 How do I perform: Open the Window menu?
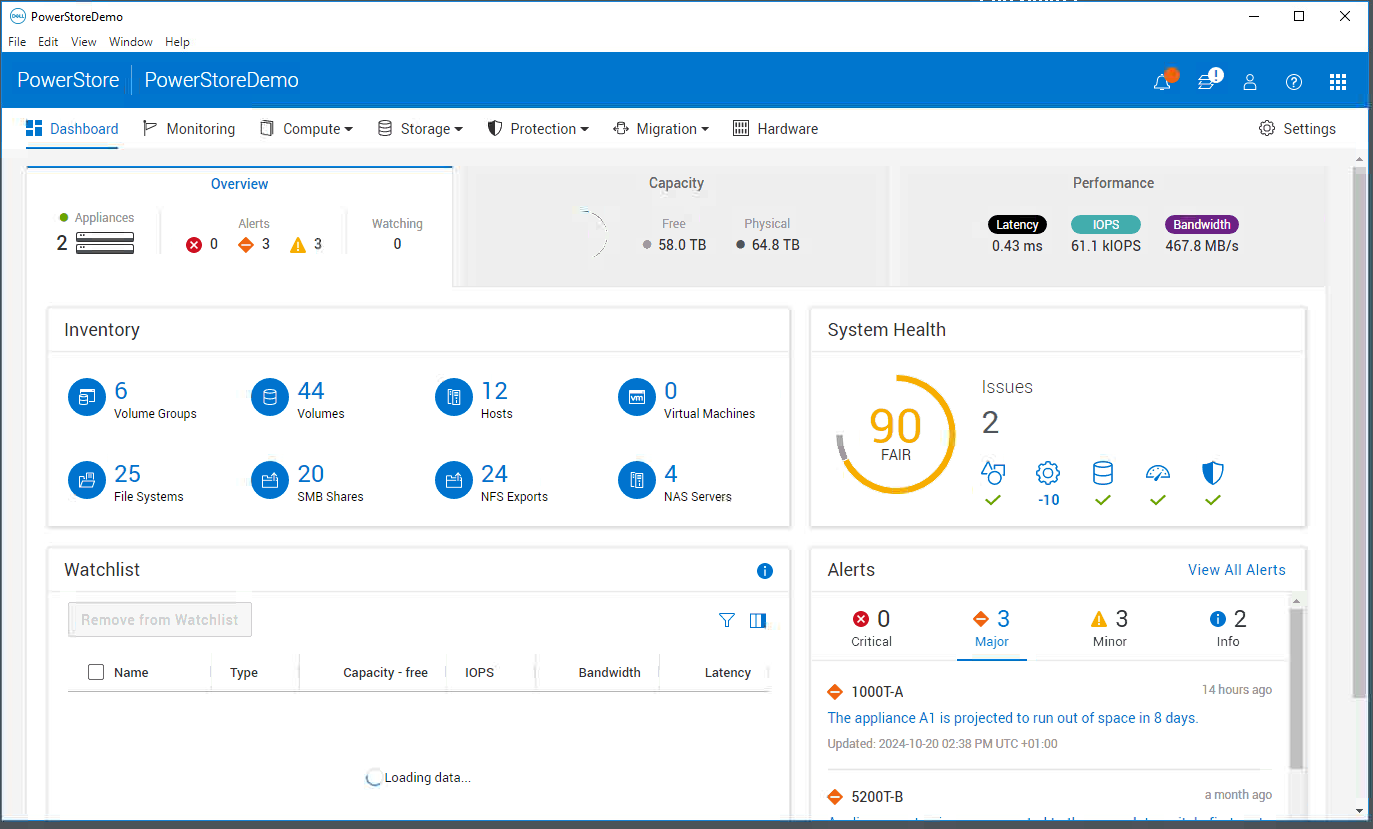click(x=131, y=42)
